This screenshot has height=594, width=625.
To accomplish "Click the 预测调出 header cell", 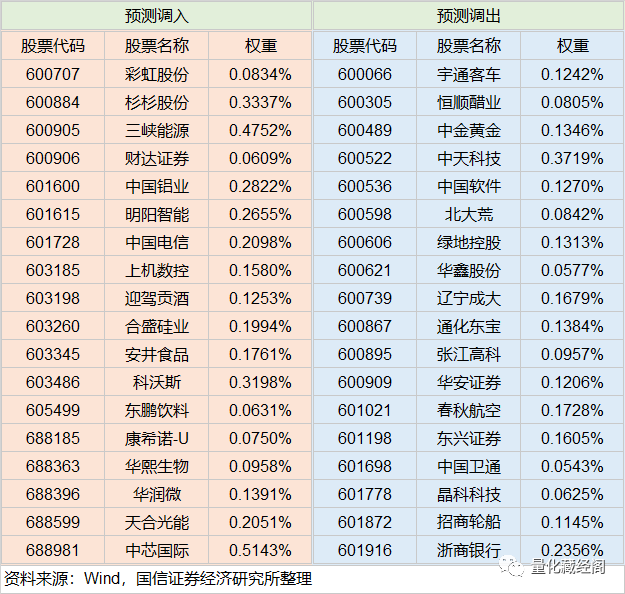I will click(x=468, y=16).
